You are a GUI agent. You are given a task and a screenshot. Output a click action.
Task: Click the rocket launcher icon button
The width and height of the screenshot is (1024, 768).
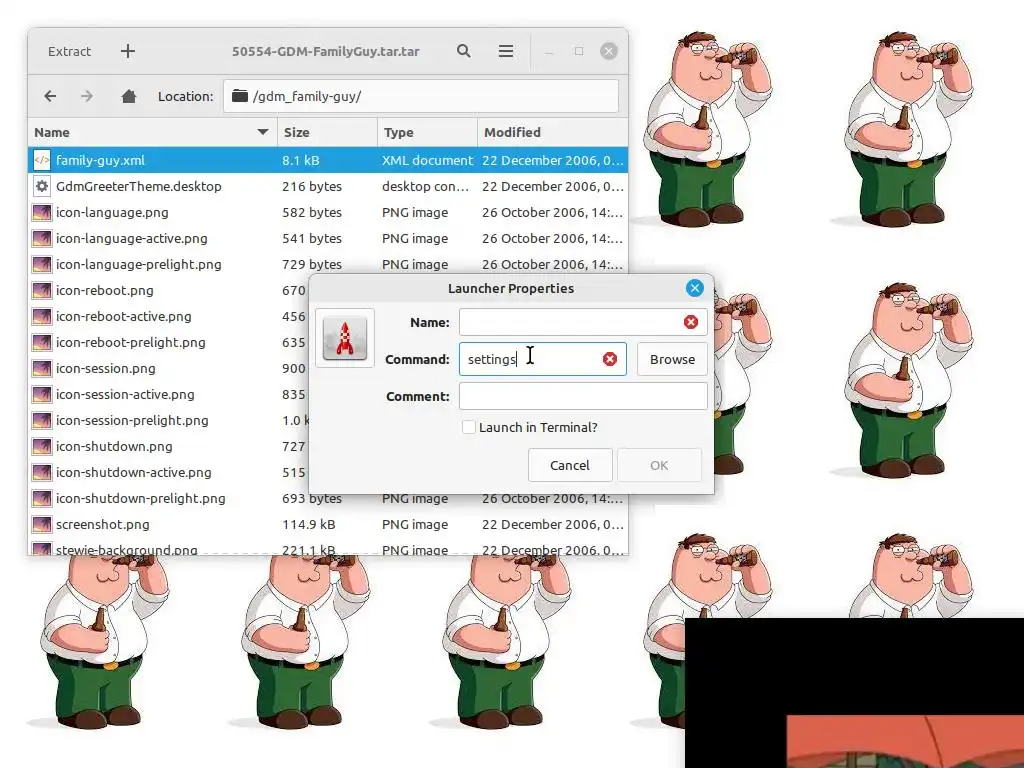click(345, 338)
